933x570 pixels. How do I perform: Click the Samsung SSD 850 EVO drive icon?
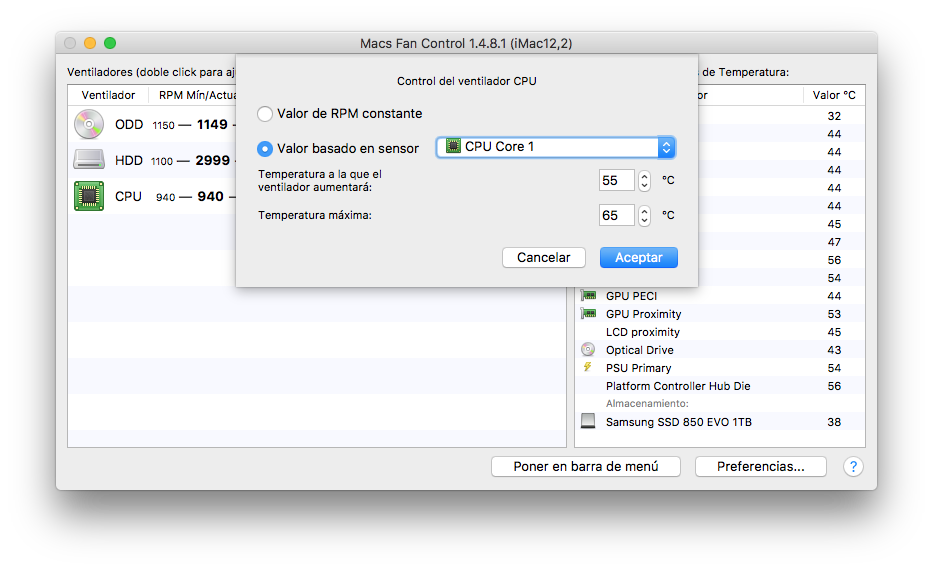pyautogui.click(x=588, y=422)
